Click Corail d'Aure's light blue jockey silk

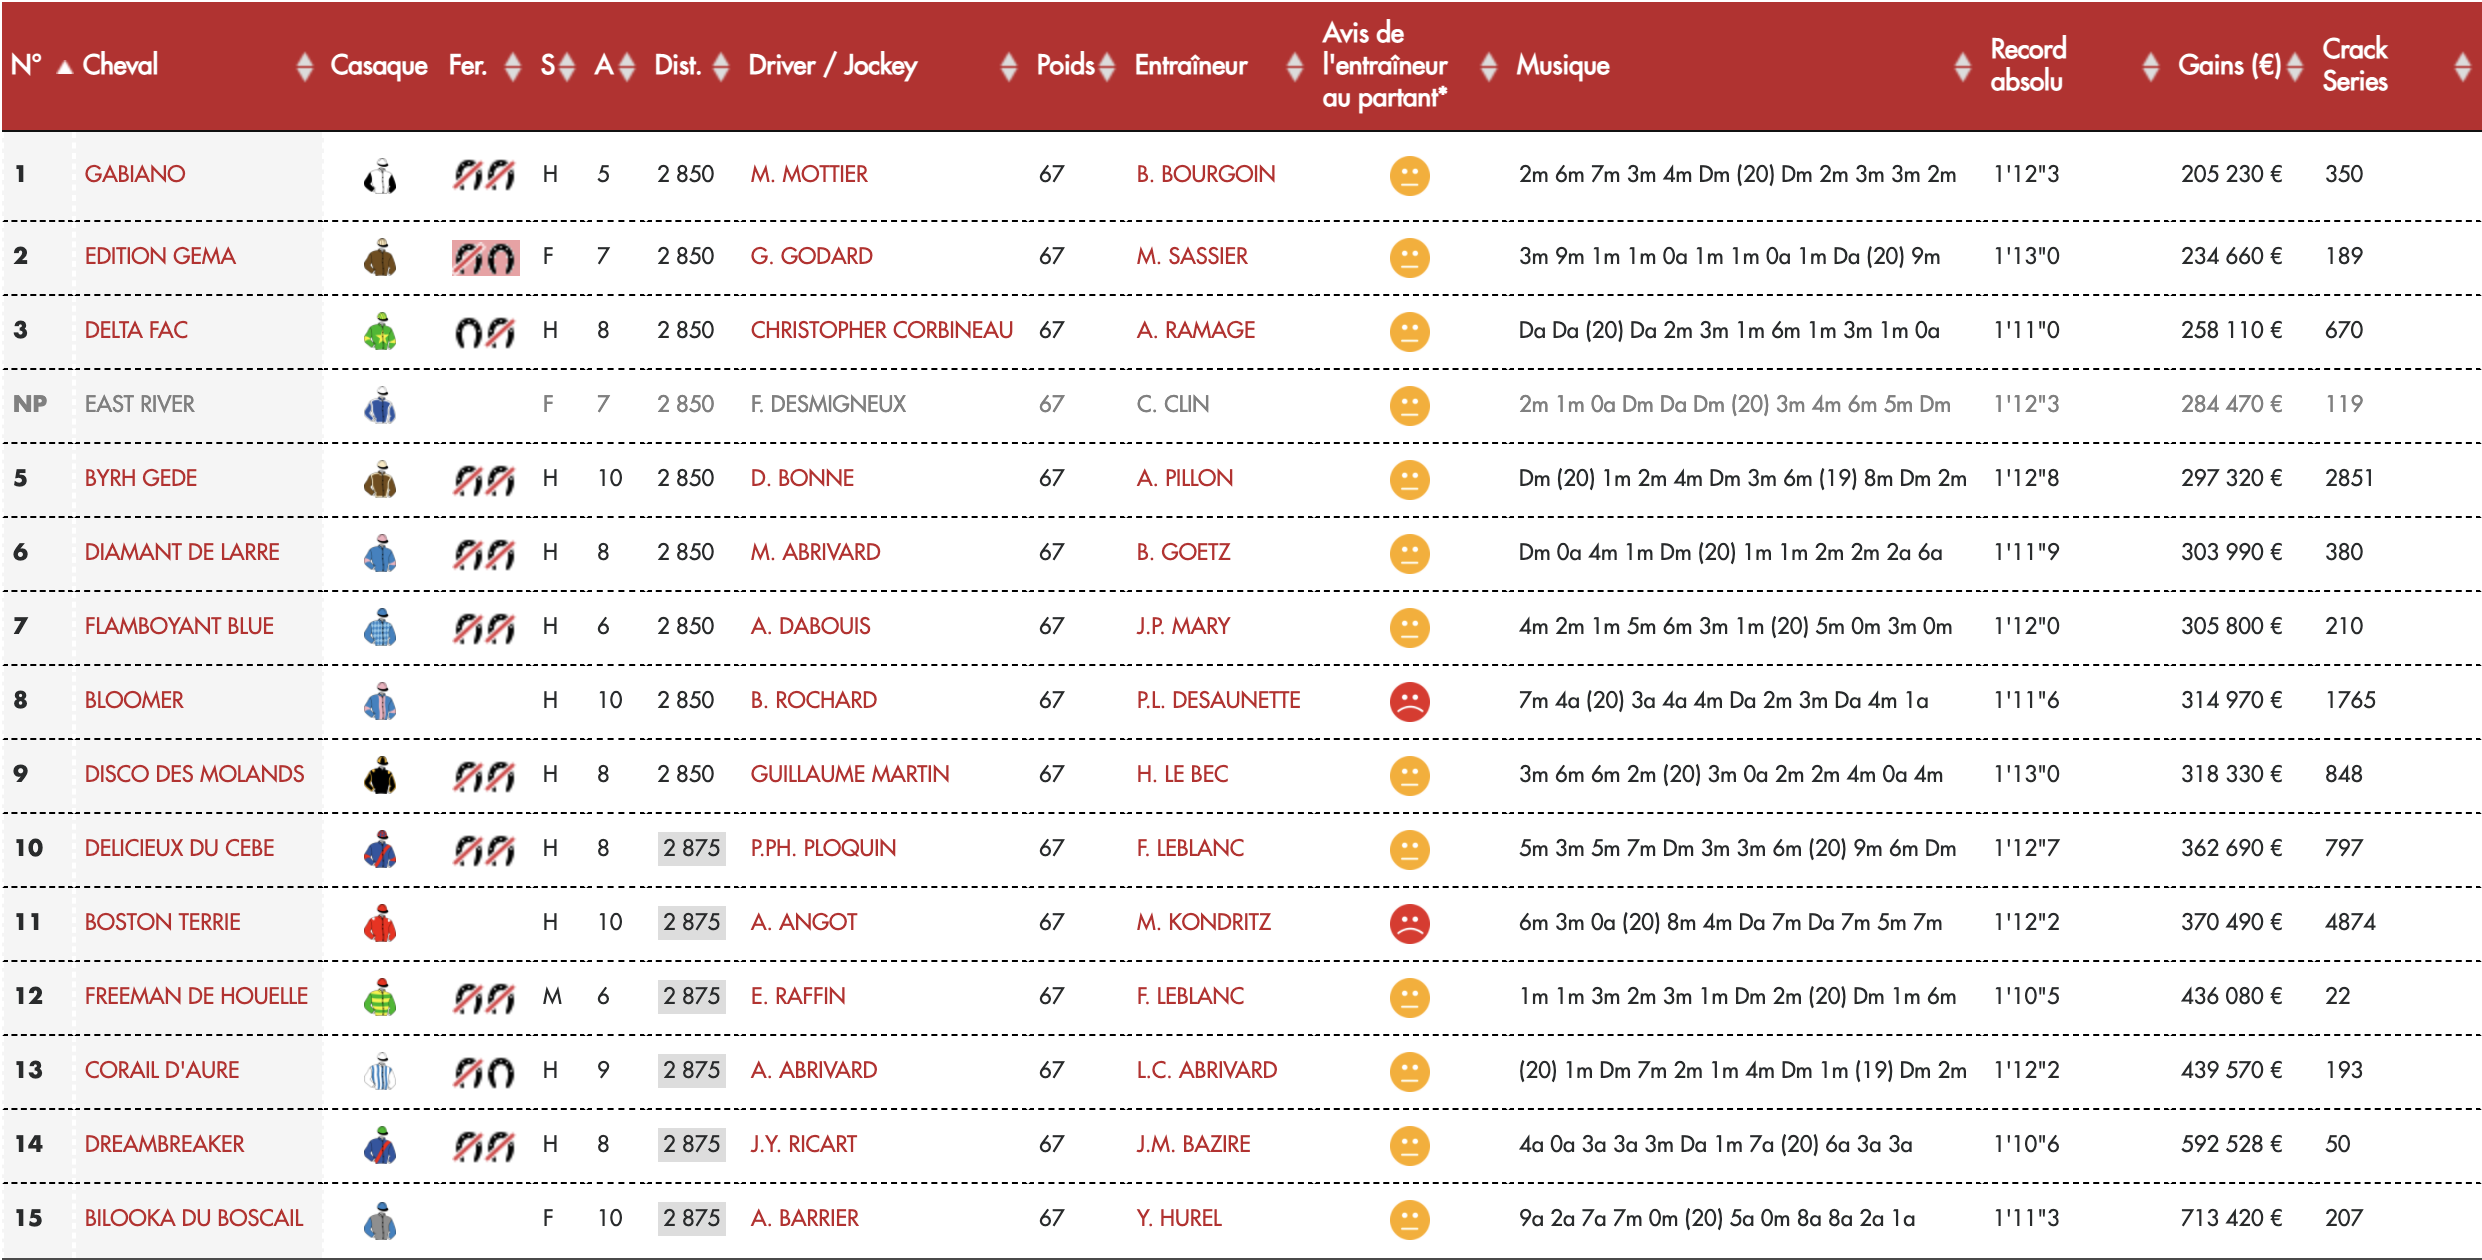(380, 1071)
